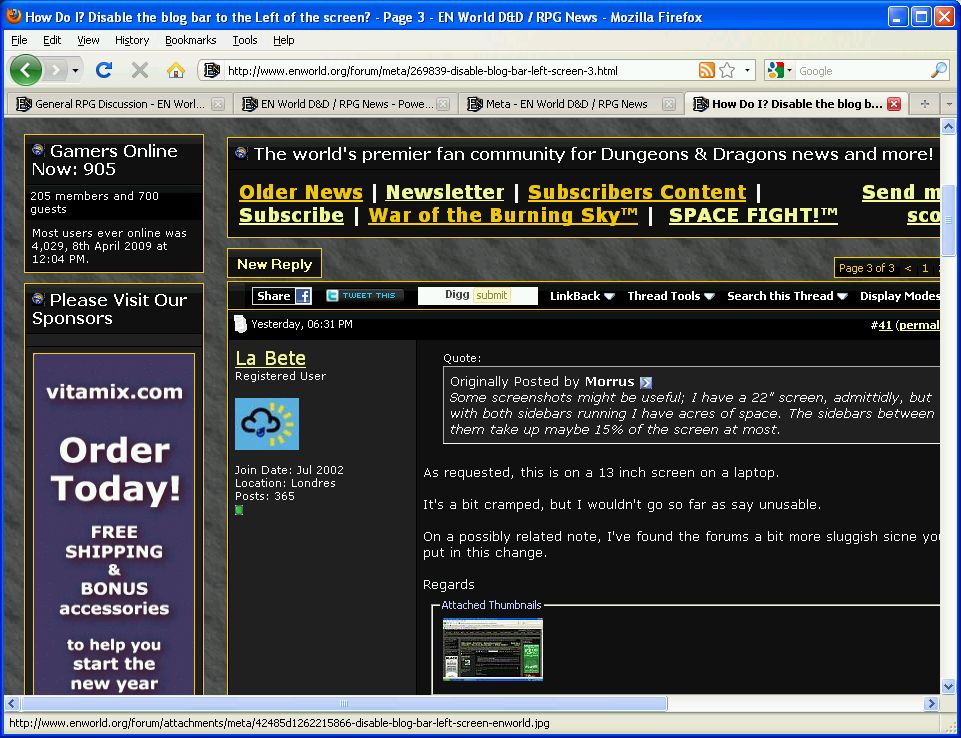The image size is (961, 738).
Task: Follow the Subscribers Content link
Action: [x=636, y=192]
